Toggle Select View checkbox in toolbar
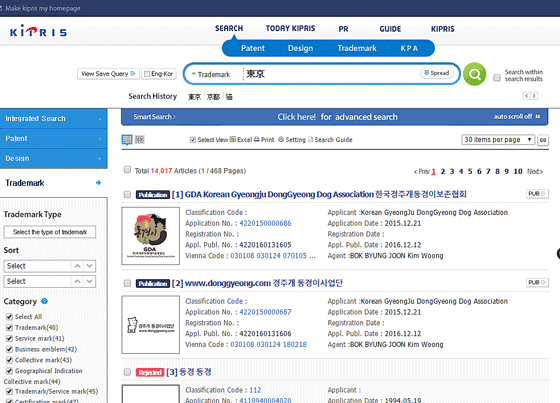This screenshot has width=560, height=403. 193,139
